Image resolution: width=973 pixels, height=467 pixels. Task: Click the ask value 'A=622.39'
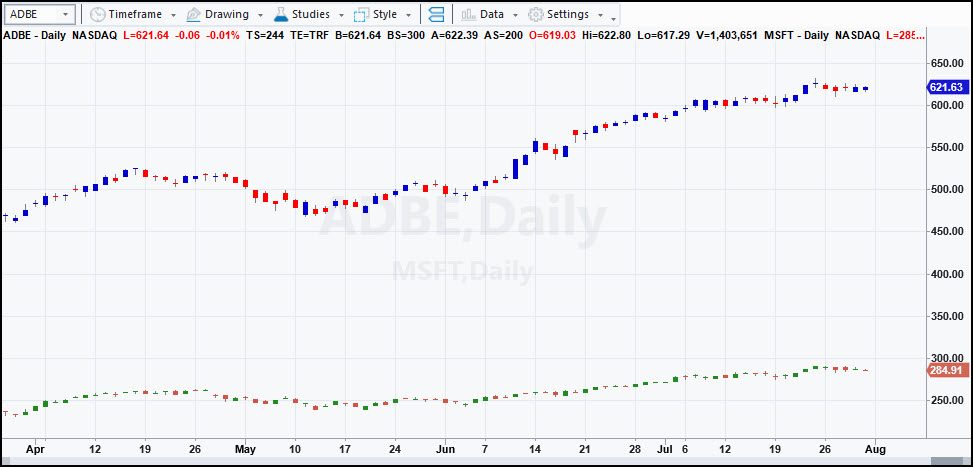pos(454,35)
